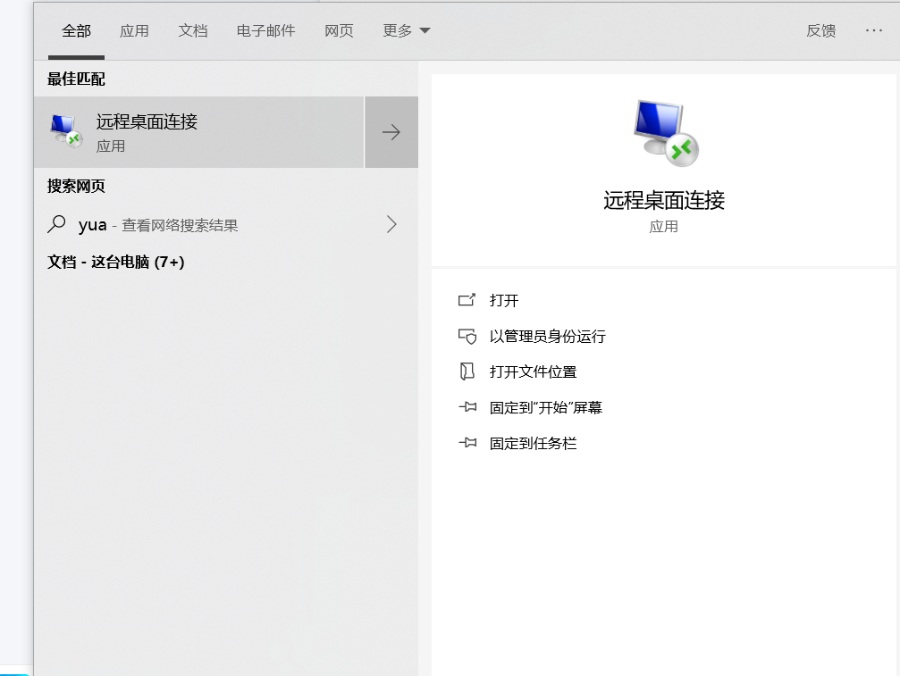Click the 打开文件位置 icon
This screenshot has height=676, width=900.
(467, 371)
